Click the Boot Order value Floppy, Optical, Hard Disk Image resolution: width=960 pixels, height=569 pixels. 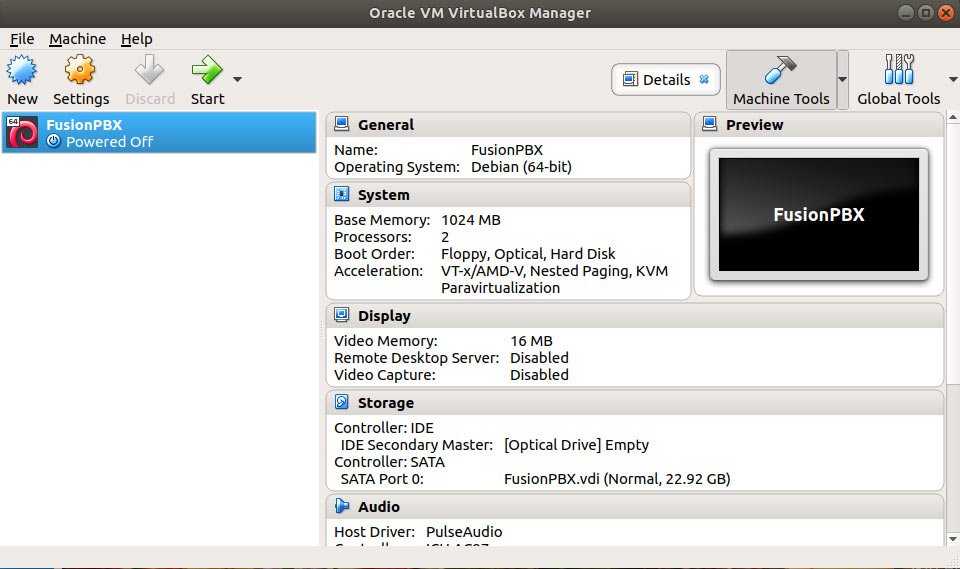click(528, 254)
